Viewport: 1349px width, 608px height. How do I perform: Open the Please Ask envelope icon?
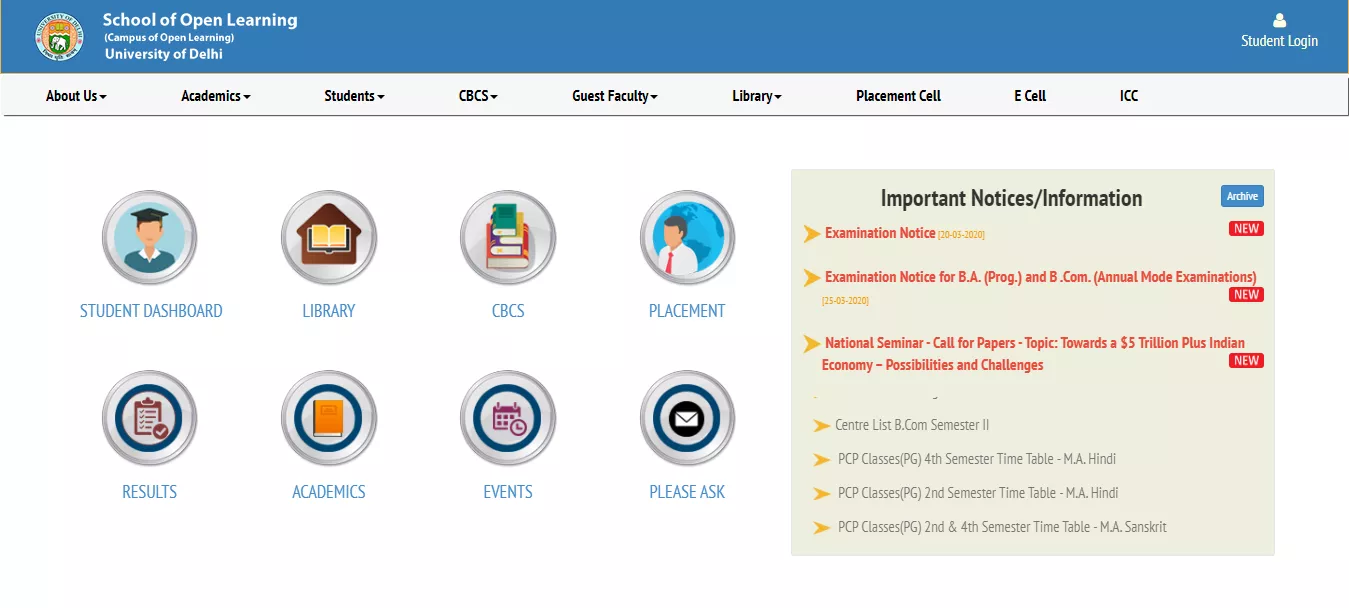(687, 418)
